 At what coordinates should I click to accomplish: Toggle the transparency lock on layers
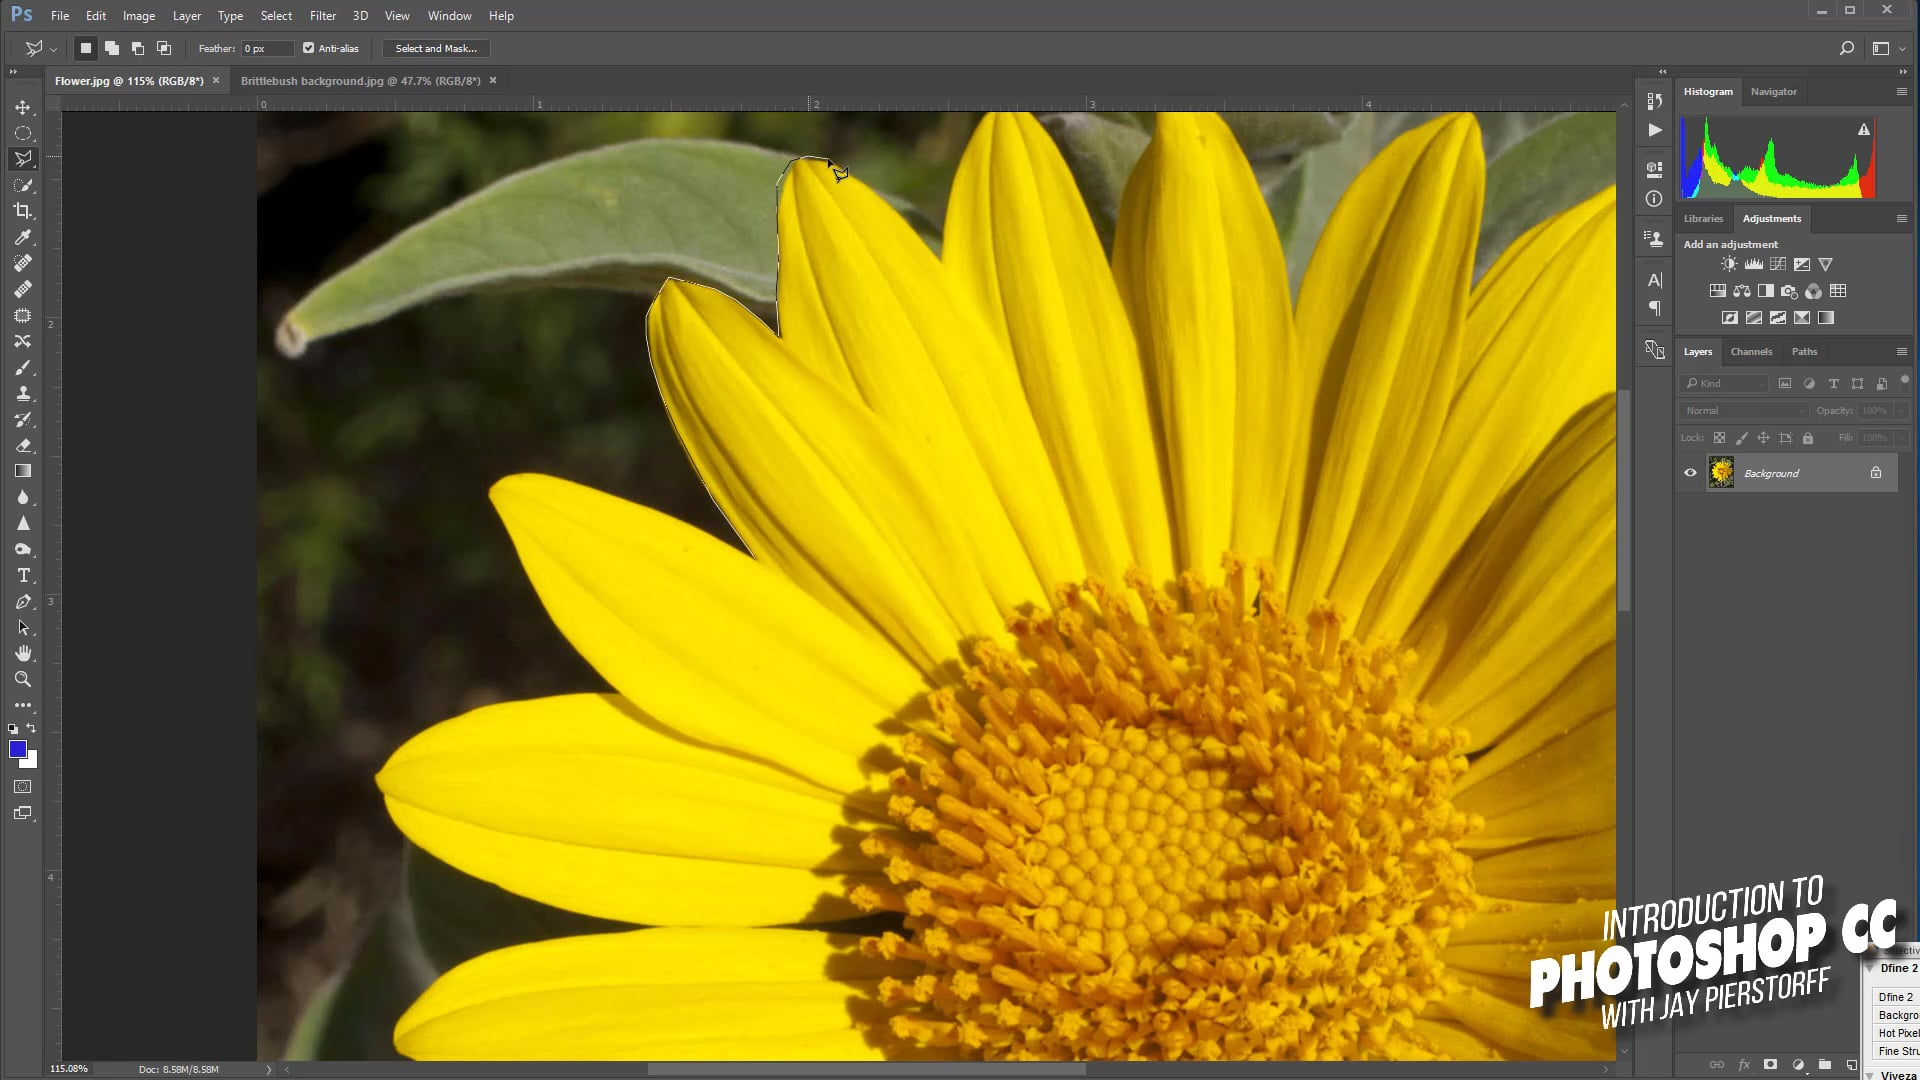pos(1719,437)
